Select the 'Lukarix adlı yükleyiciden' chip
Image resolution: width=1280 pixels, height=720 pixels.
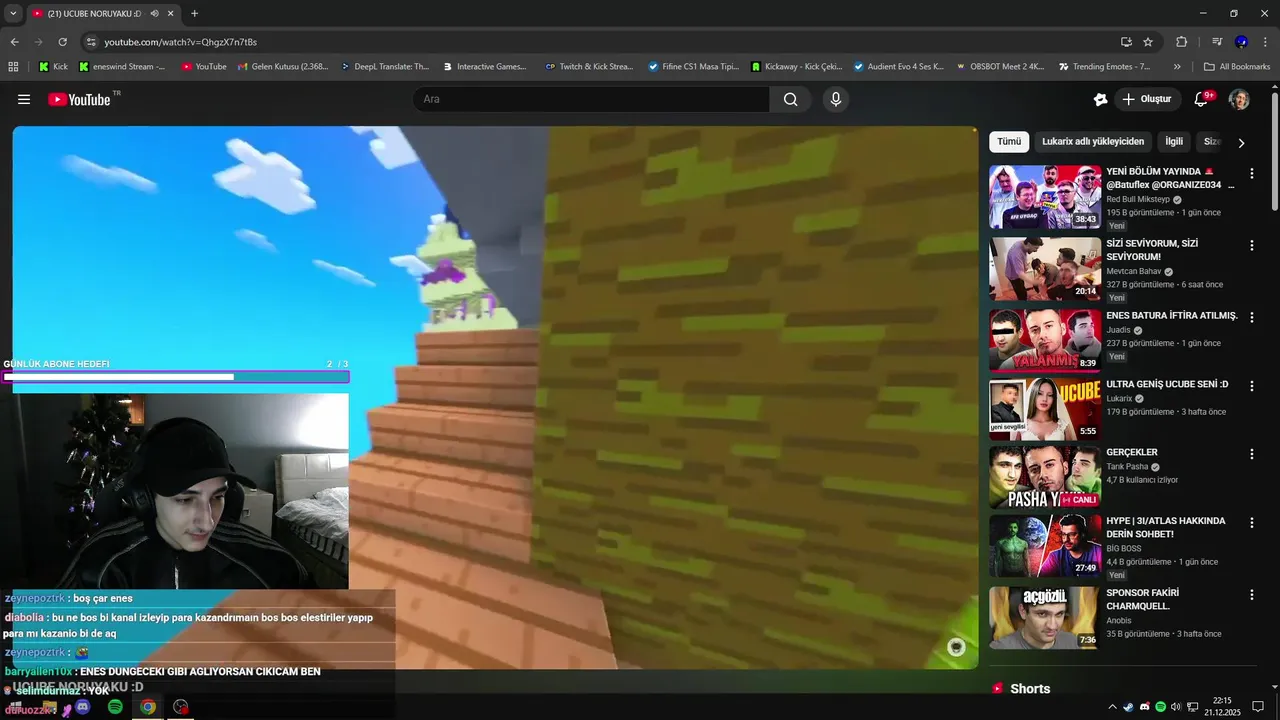click(x=1093, y=142)
